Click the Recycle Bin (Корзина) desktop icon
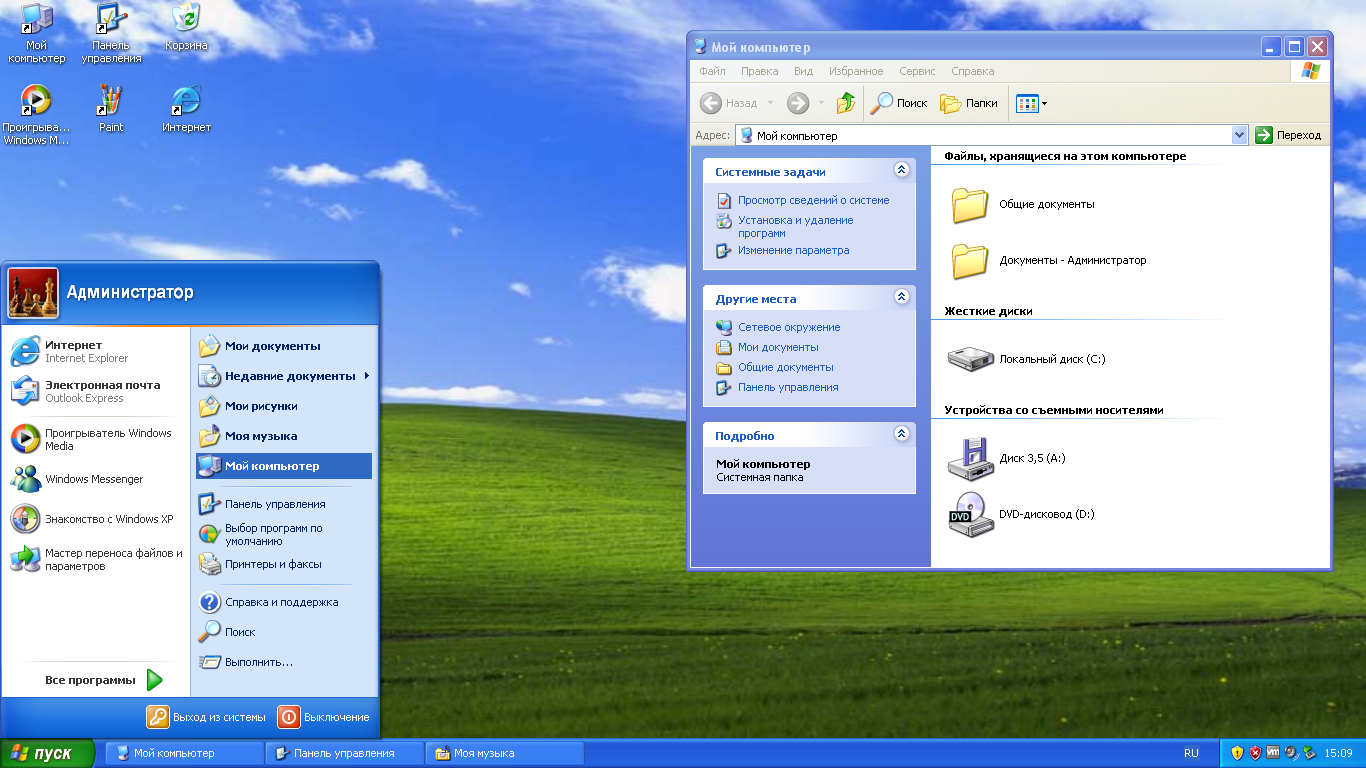1366x768 pixels. coord(186,20)
